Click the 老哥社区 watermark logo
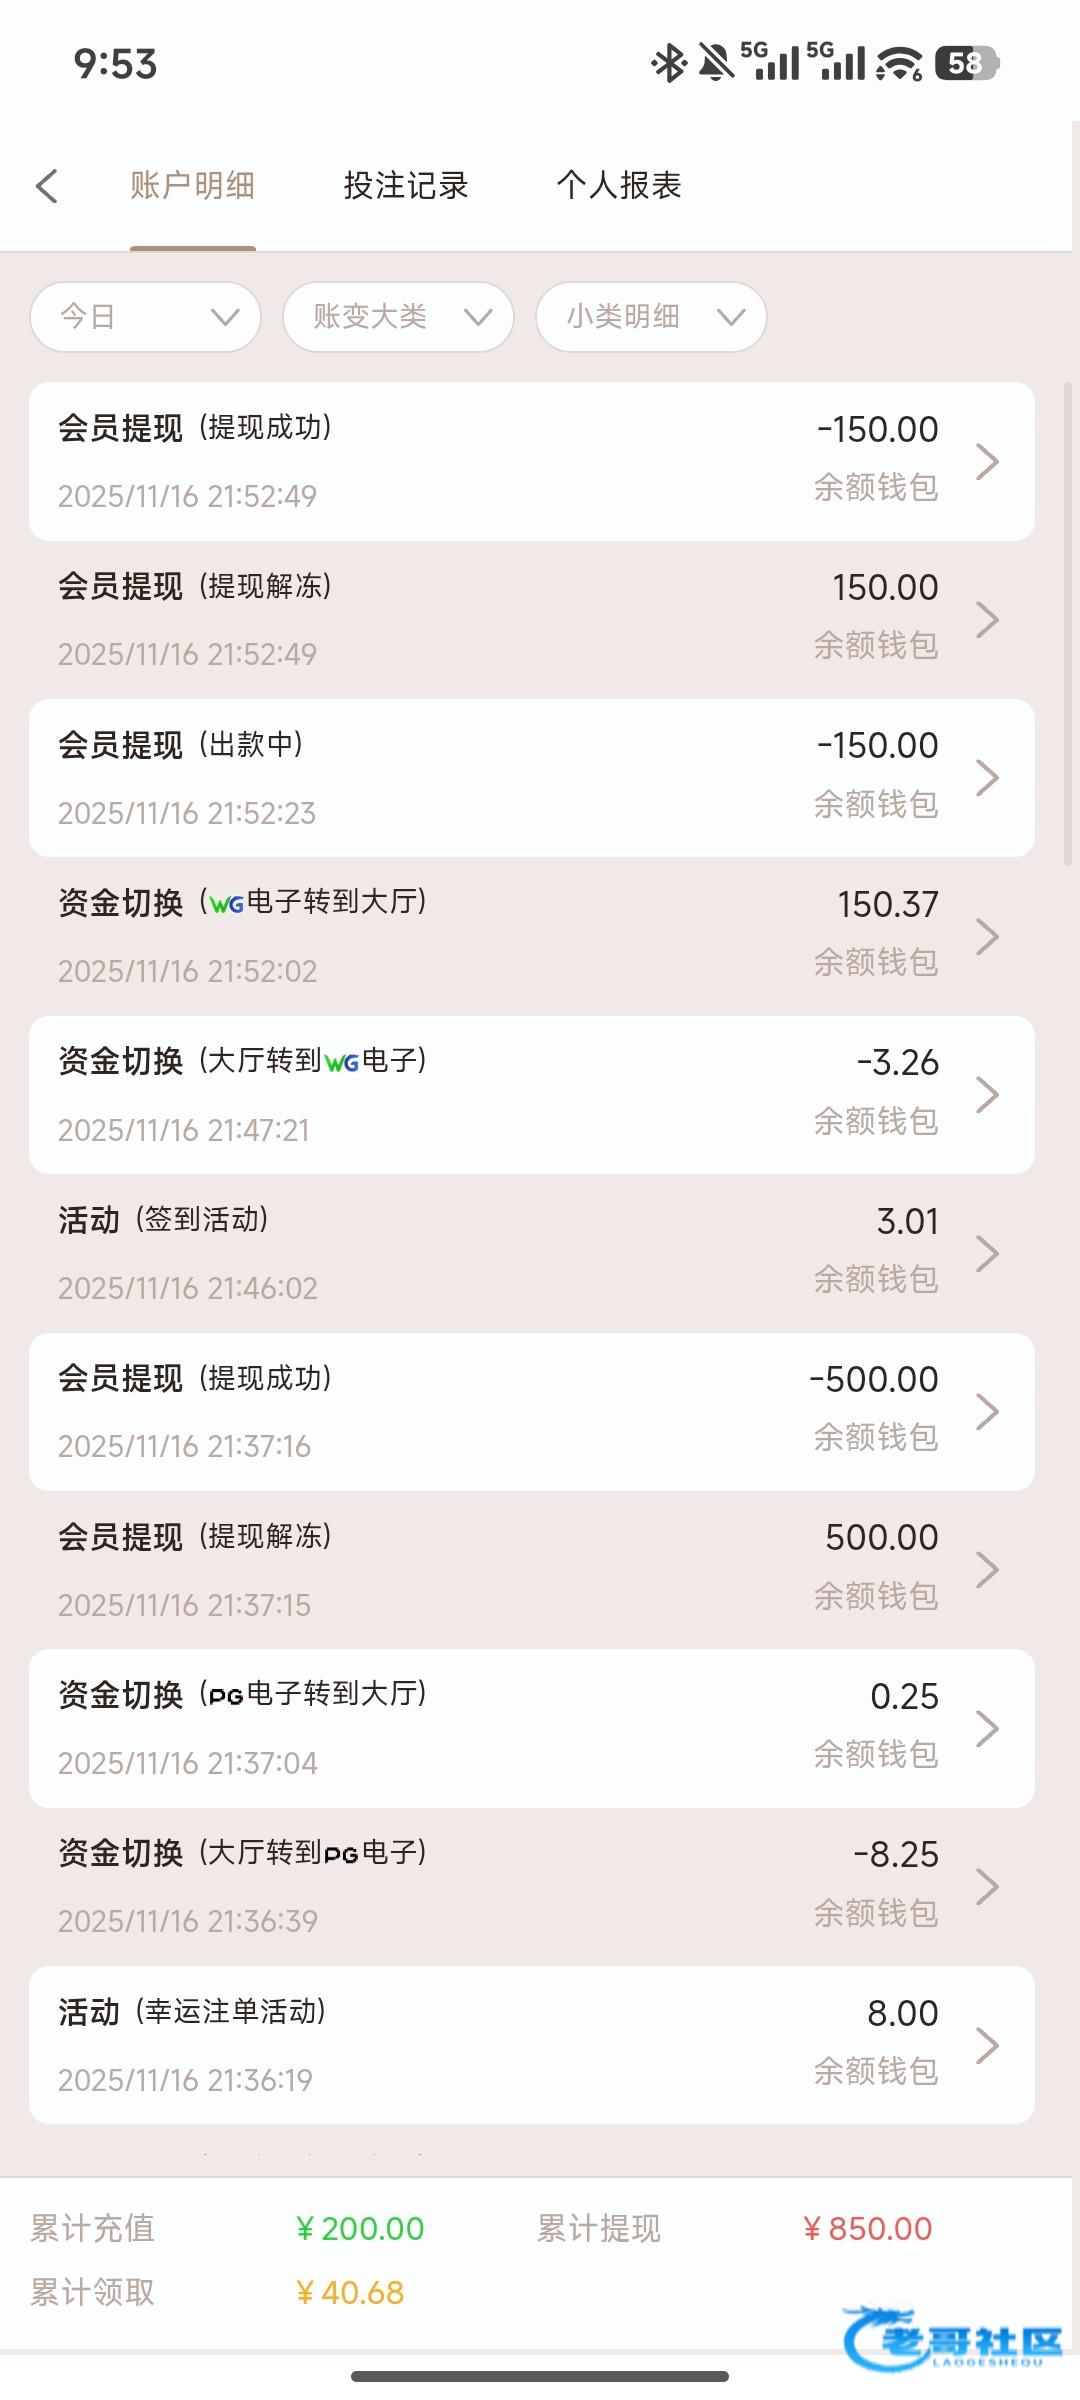The width and height of the screenshot is (1080, 2400). coord(954,2338)
